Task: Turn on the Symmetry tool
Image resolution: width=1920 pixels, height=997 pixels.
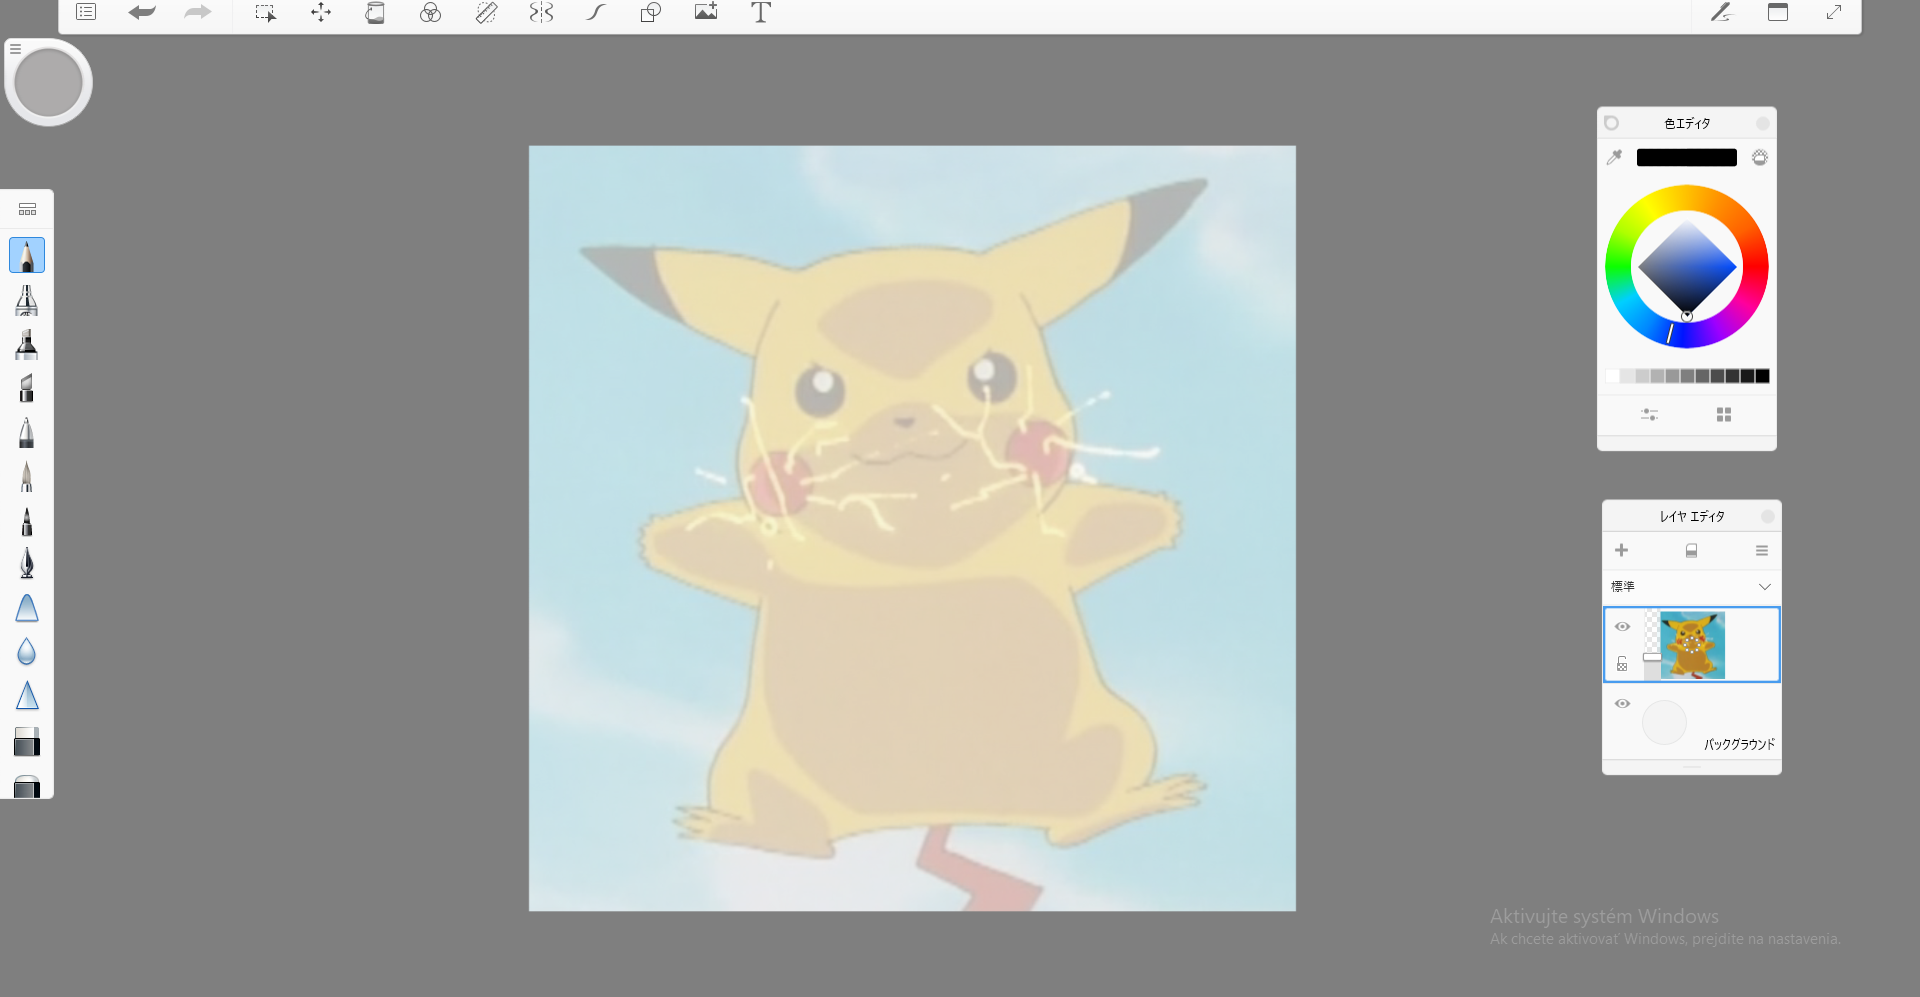Action: coord(541,12)
